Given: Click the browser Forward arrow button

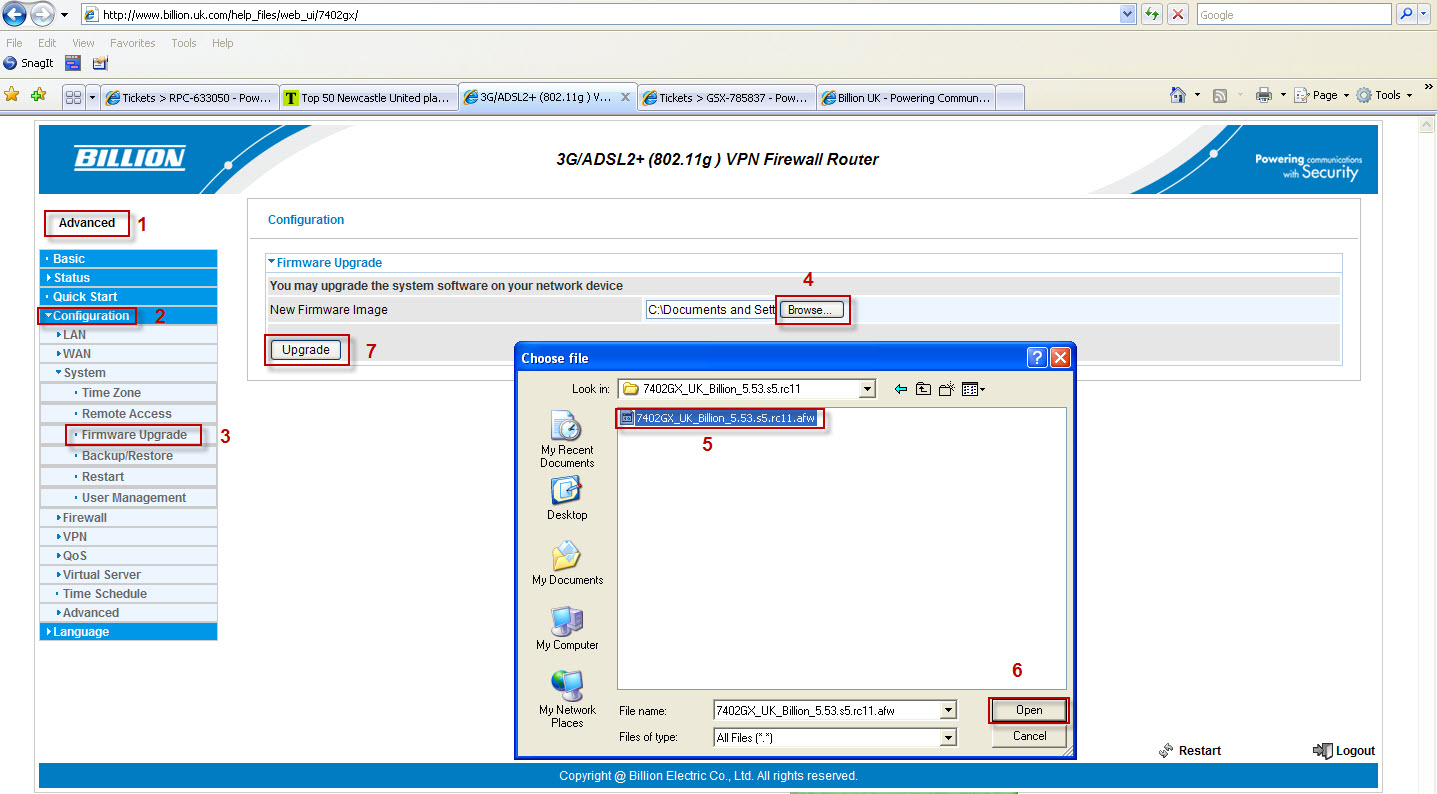Looking at the screenshot, I should point(43,14).
